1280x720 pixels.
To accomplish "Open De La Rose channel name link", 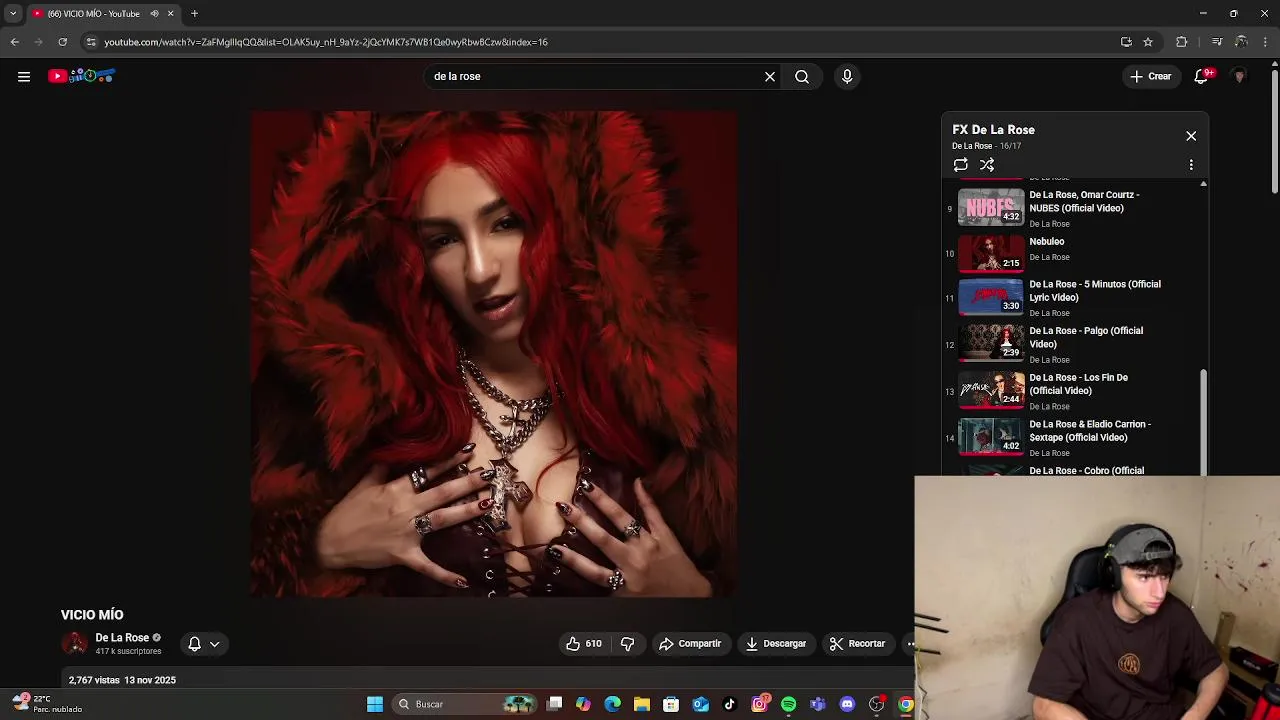I will (x=122, y=638).
